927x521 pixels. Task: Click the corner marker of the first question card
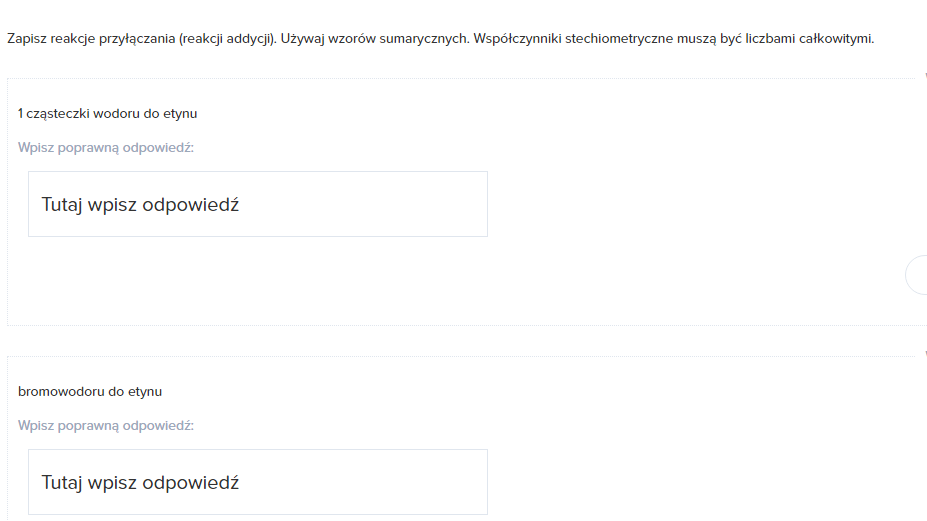click(x=923, y=75)
